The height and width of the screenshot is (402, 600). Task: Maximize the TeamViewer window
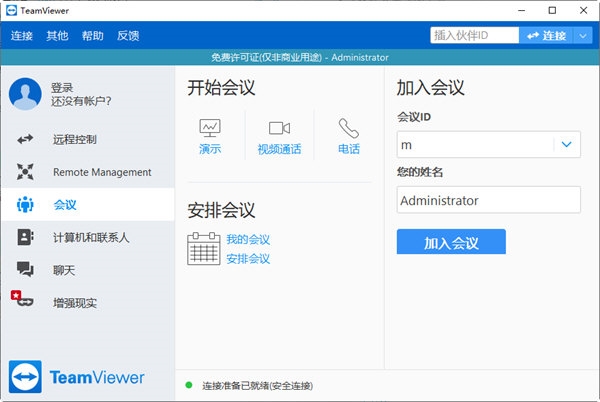click(552, 10)
